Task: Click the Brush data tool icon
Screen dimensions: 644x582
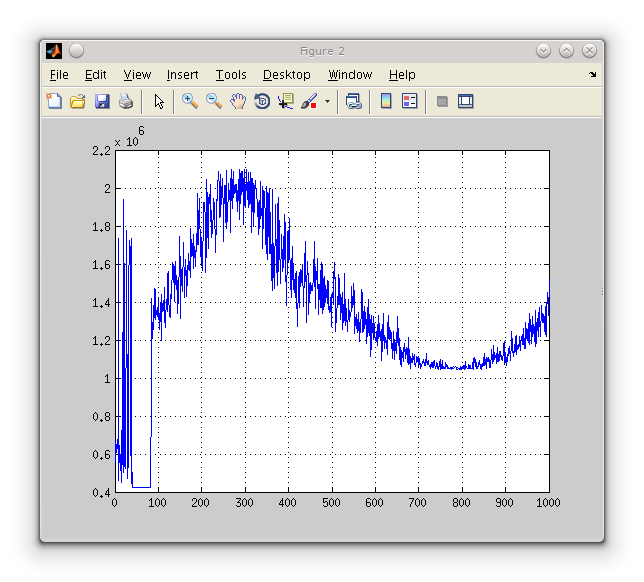Action: click(x=309, y=101)
